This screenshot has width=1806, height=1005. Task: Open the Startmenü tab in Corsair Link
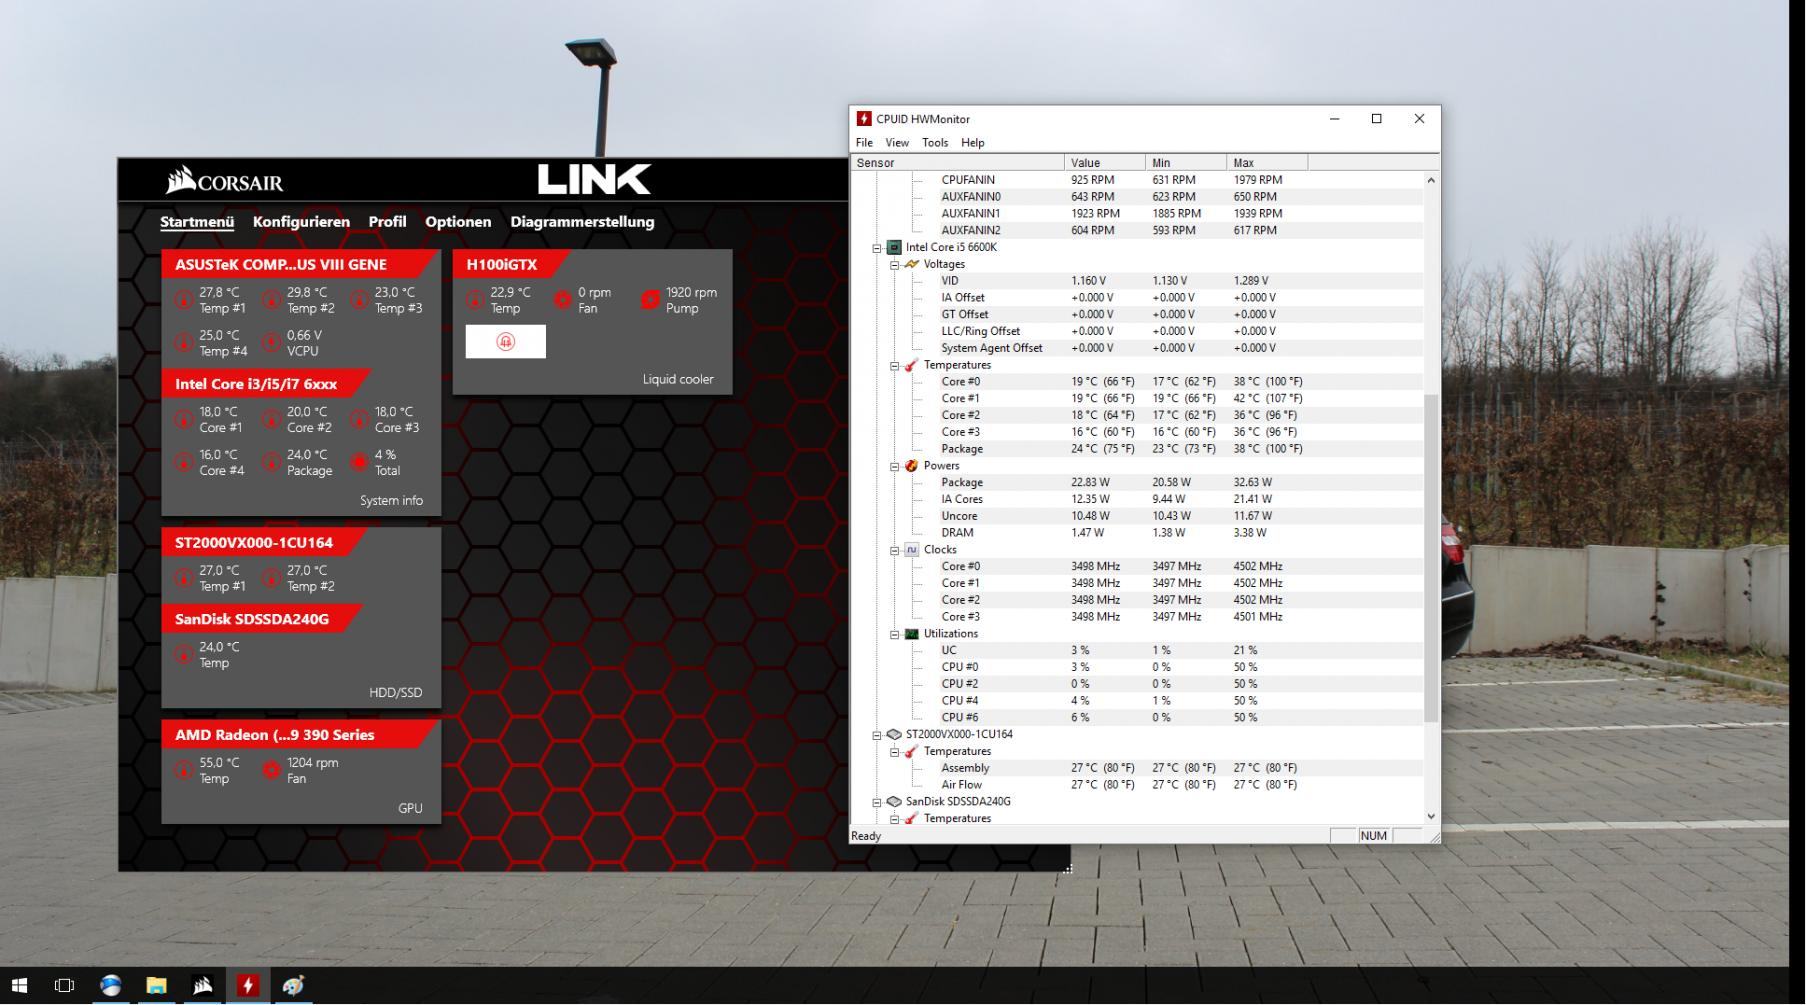click(197, 222)
